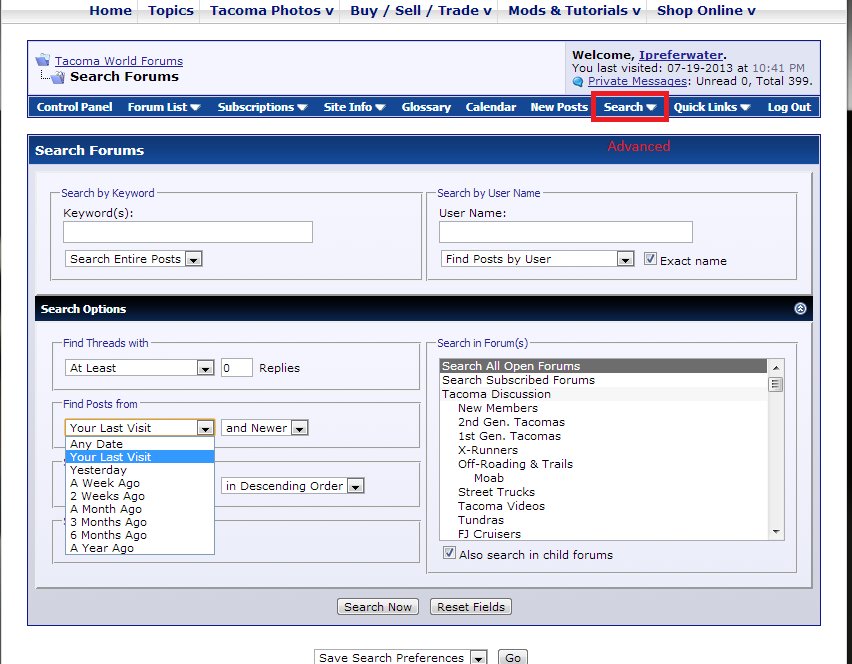Expand the Subscriptions menu
This screenshot has height=664, width=852.
pos(262,107)
